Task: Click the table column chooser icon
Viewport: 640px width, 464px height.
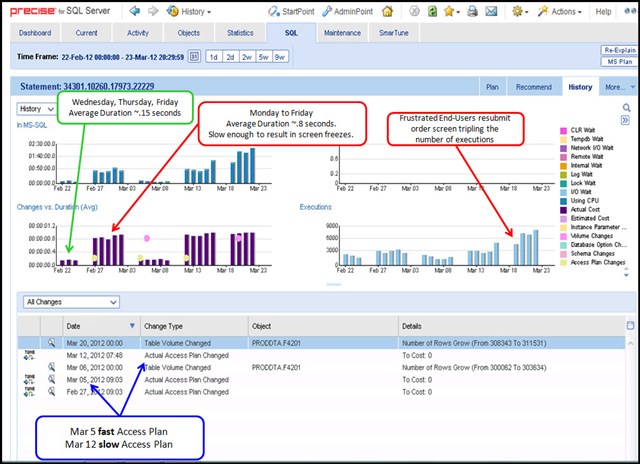Action: pos(631,325)
